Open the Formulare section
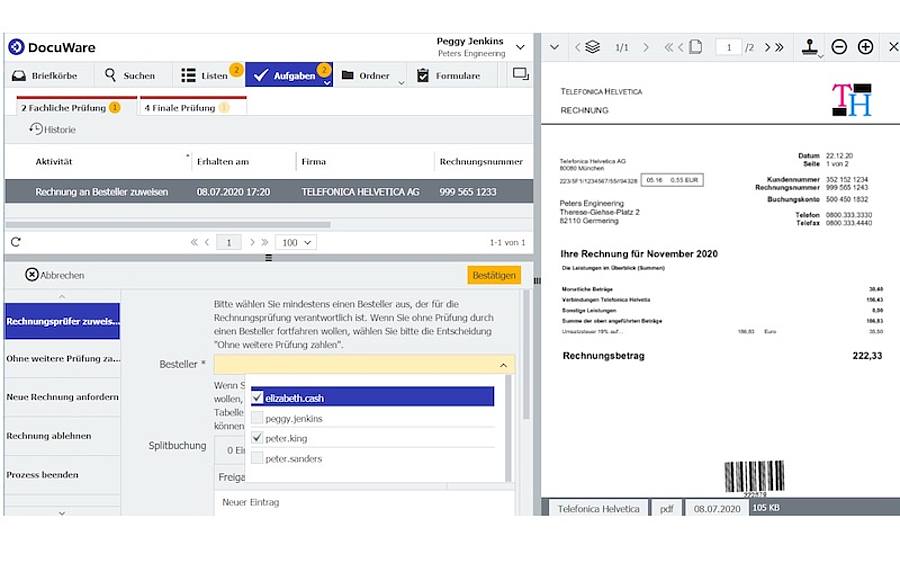Screen dimensions: 900x563 (449, 75)
